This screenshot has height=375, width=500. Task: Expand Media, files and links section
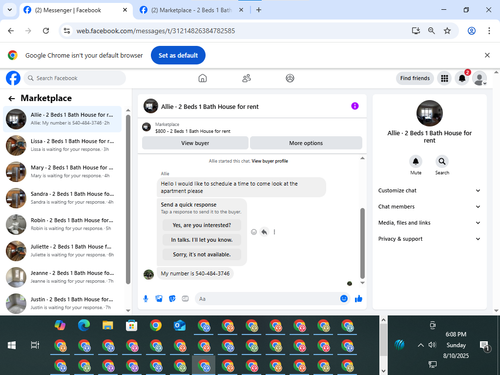pyautogui.click(x=429, y=223)
